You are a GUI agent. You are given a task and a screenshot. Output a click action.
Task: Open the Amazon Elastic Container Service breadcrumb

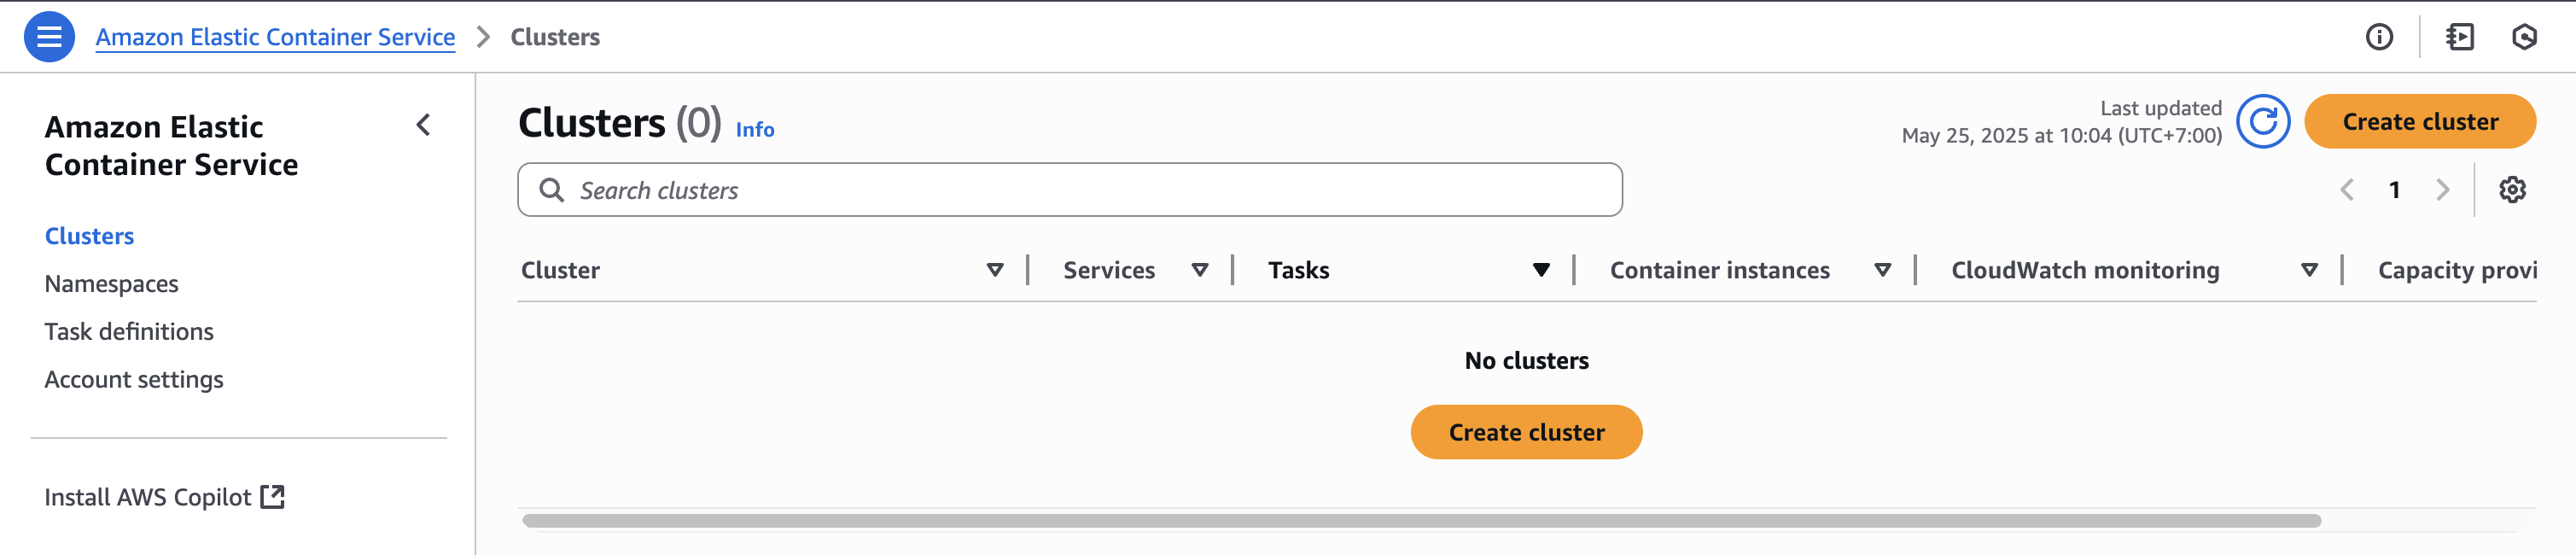point(275,37)
